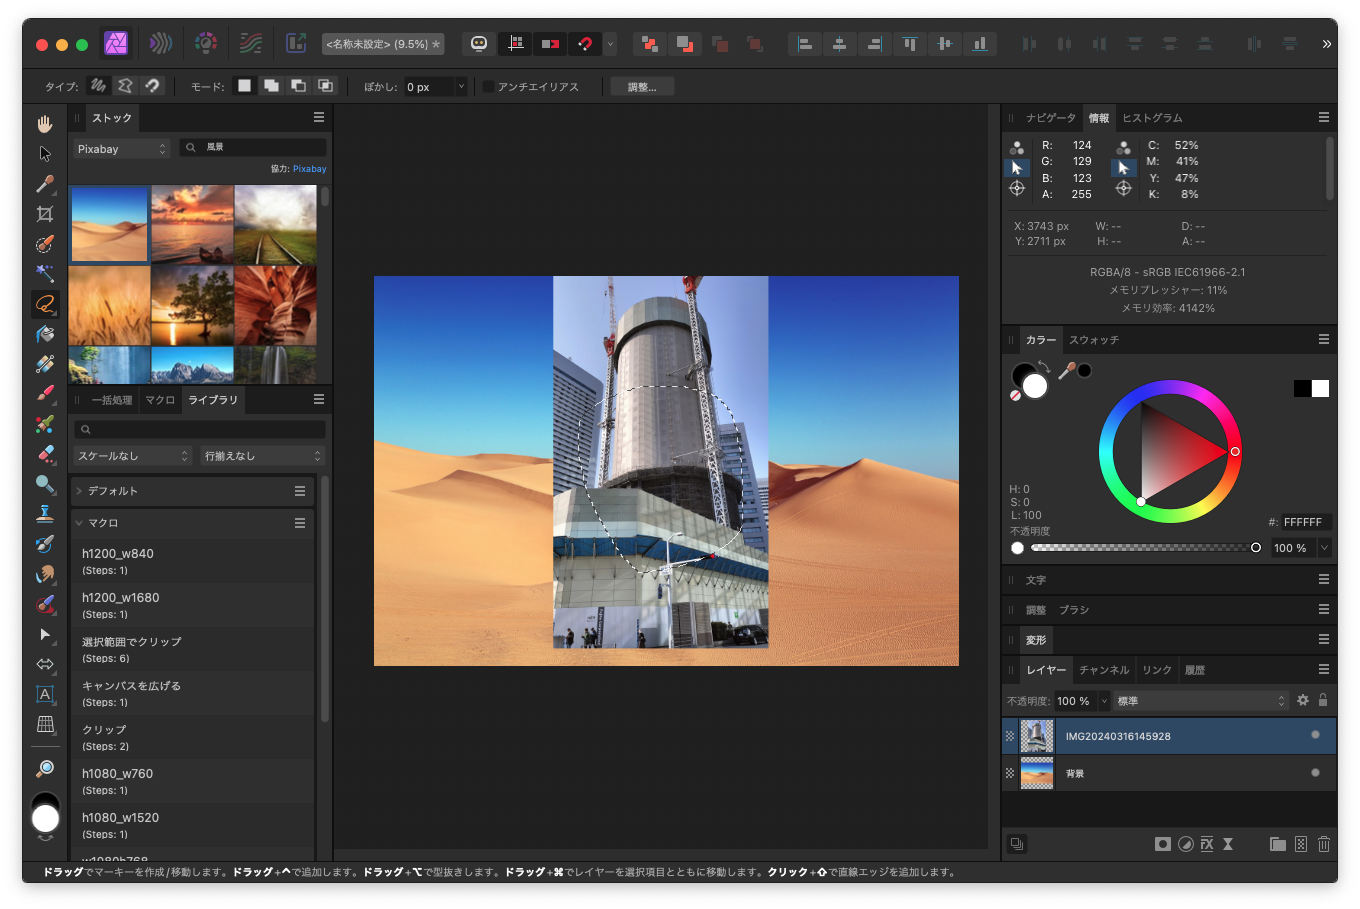Click the delete layer trash icon

[1323, 844]
